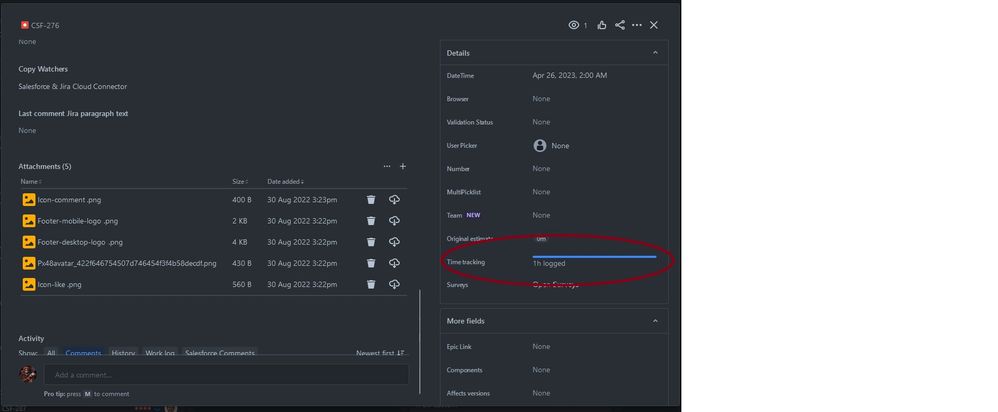Open Footer-desktop-logo .png file
The width and height of the screenshot is (998, 412).
[80, 242]
